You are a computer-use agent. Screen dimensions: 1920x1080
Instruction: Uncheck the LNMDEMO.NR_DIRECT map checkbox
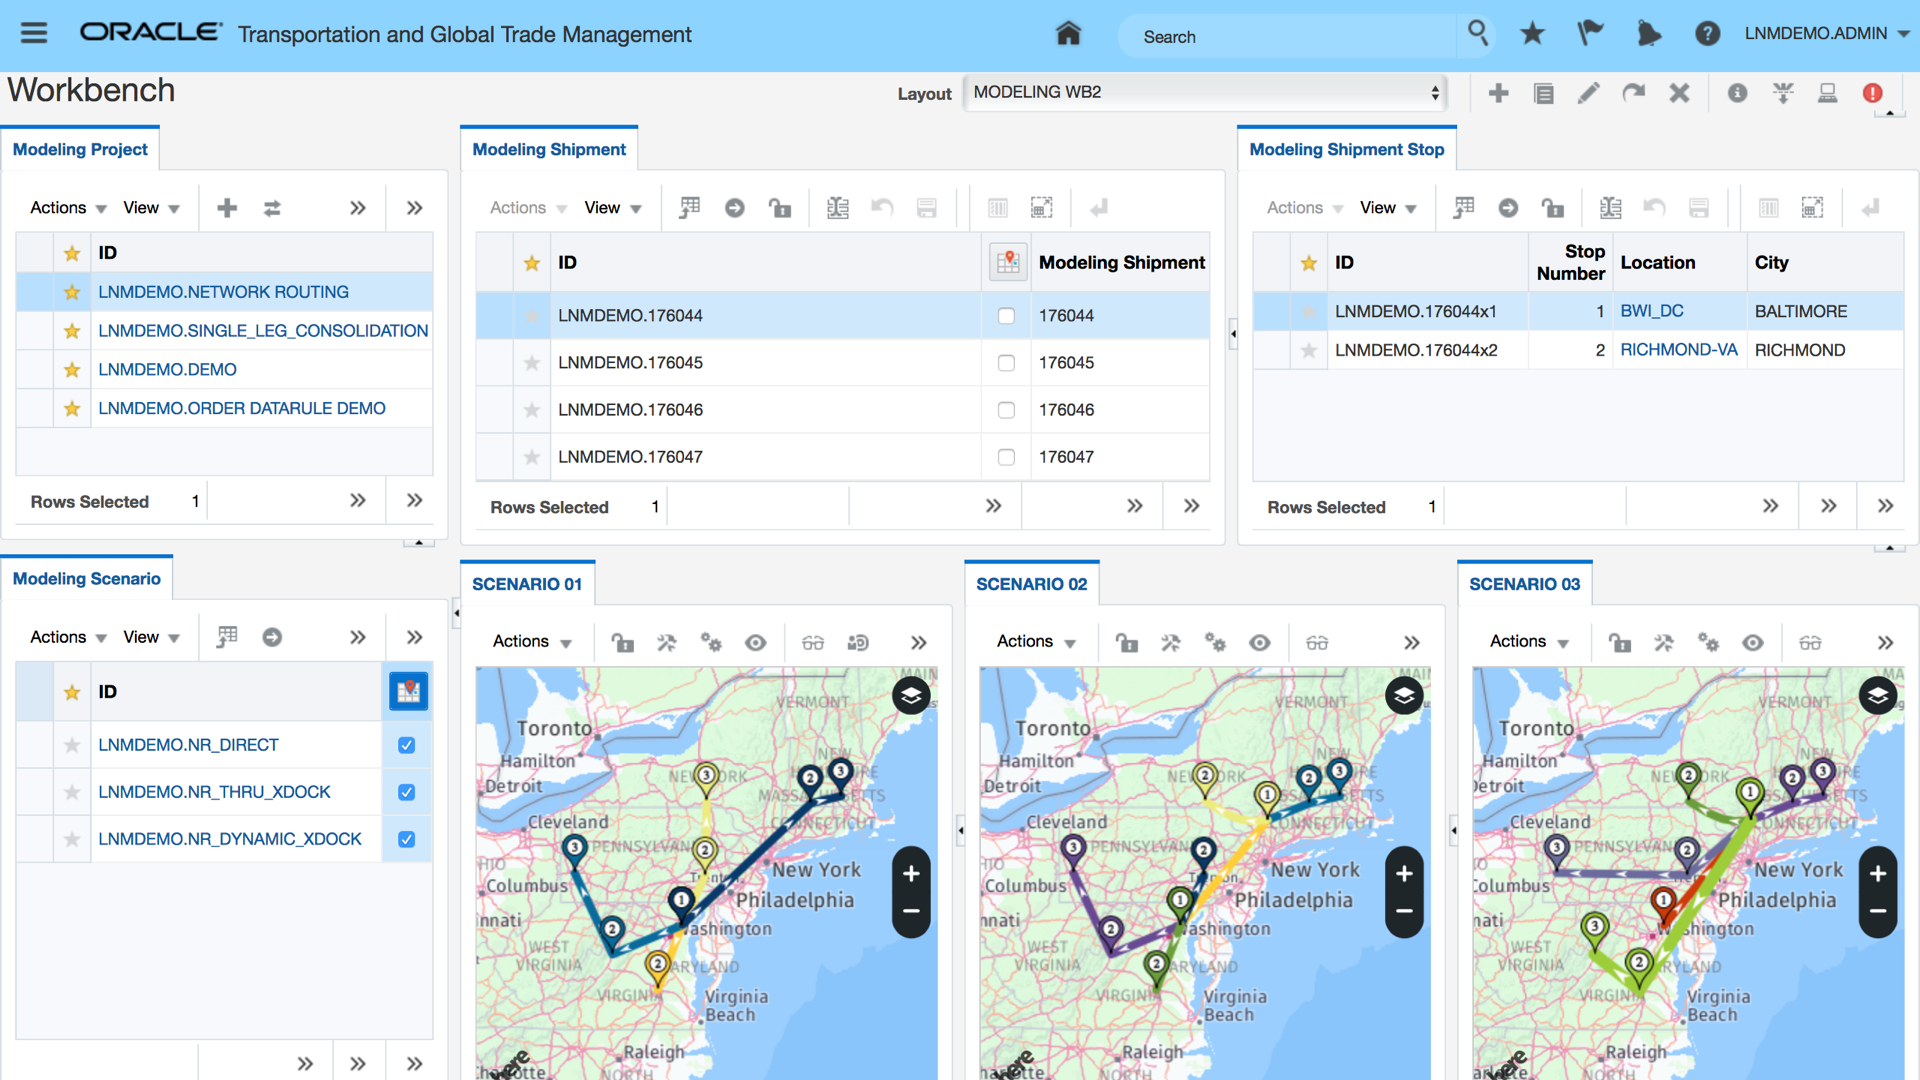click(x=406, y=745)
